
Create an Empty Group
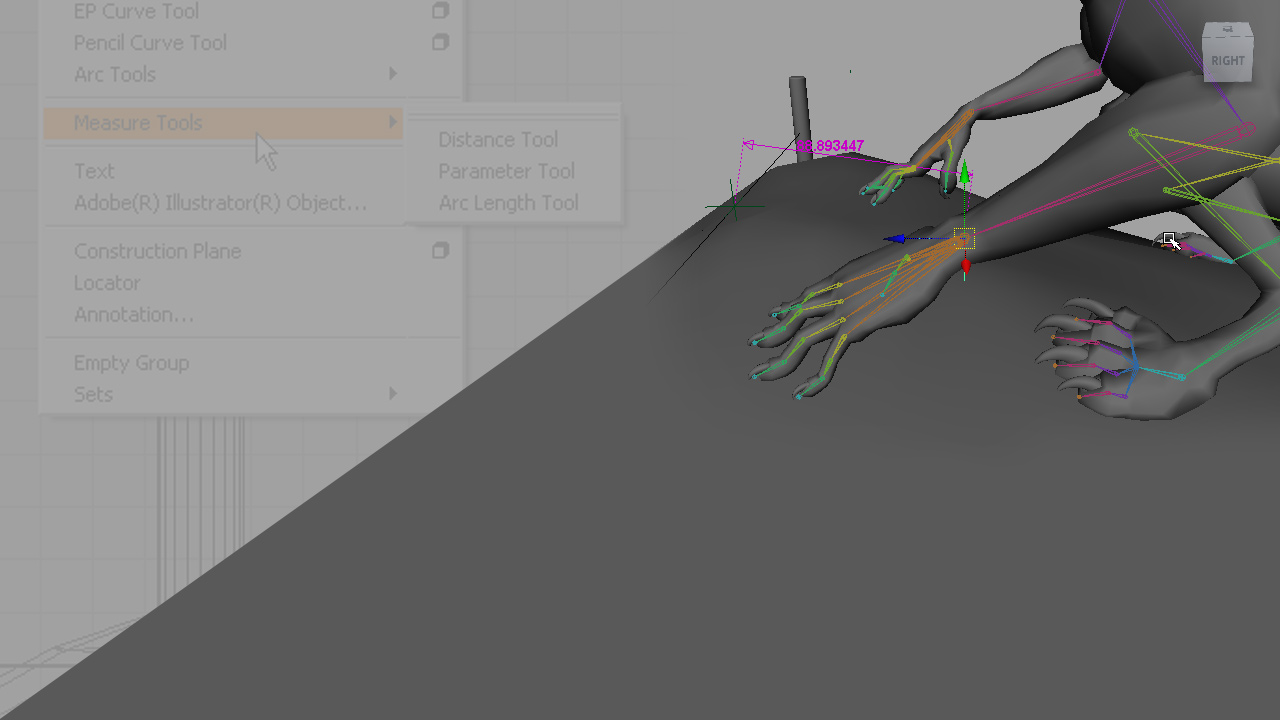(131, 363)
